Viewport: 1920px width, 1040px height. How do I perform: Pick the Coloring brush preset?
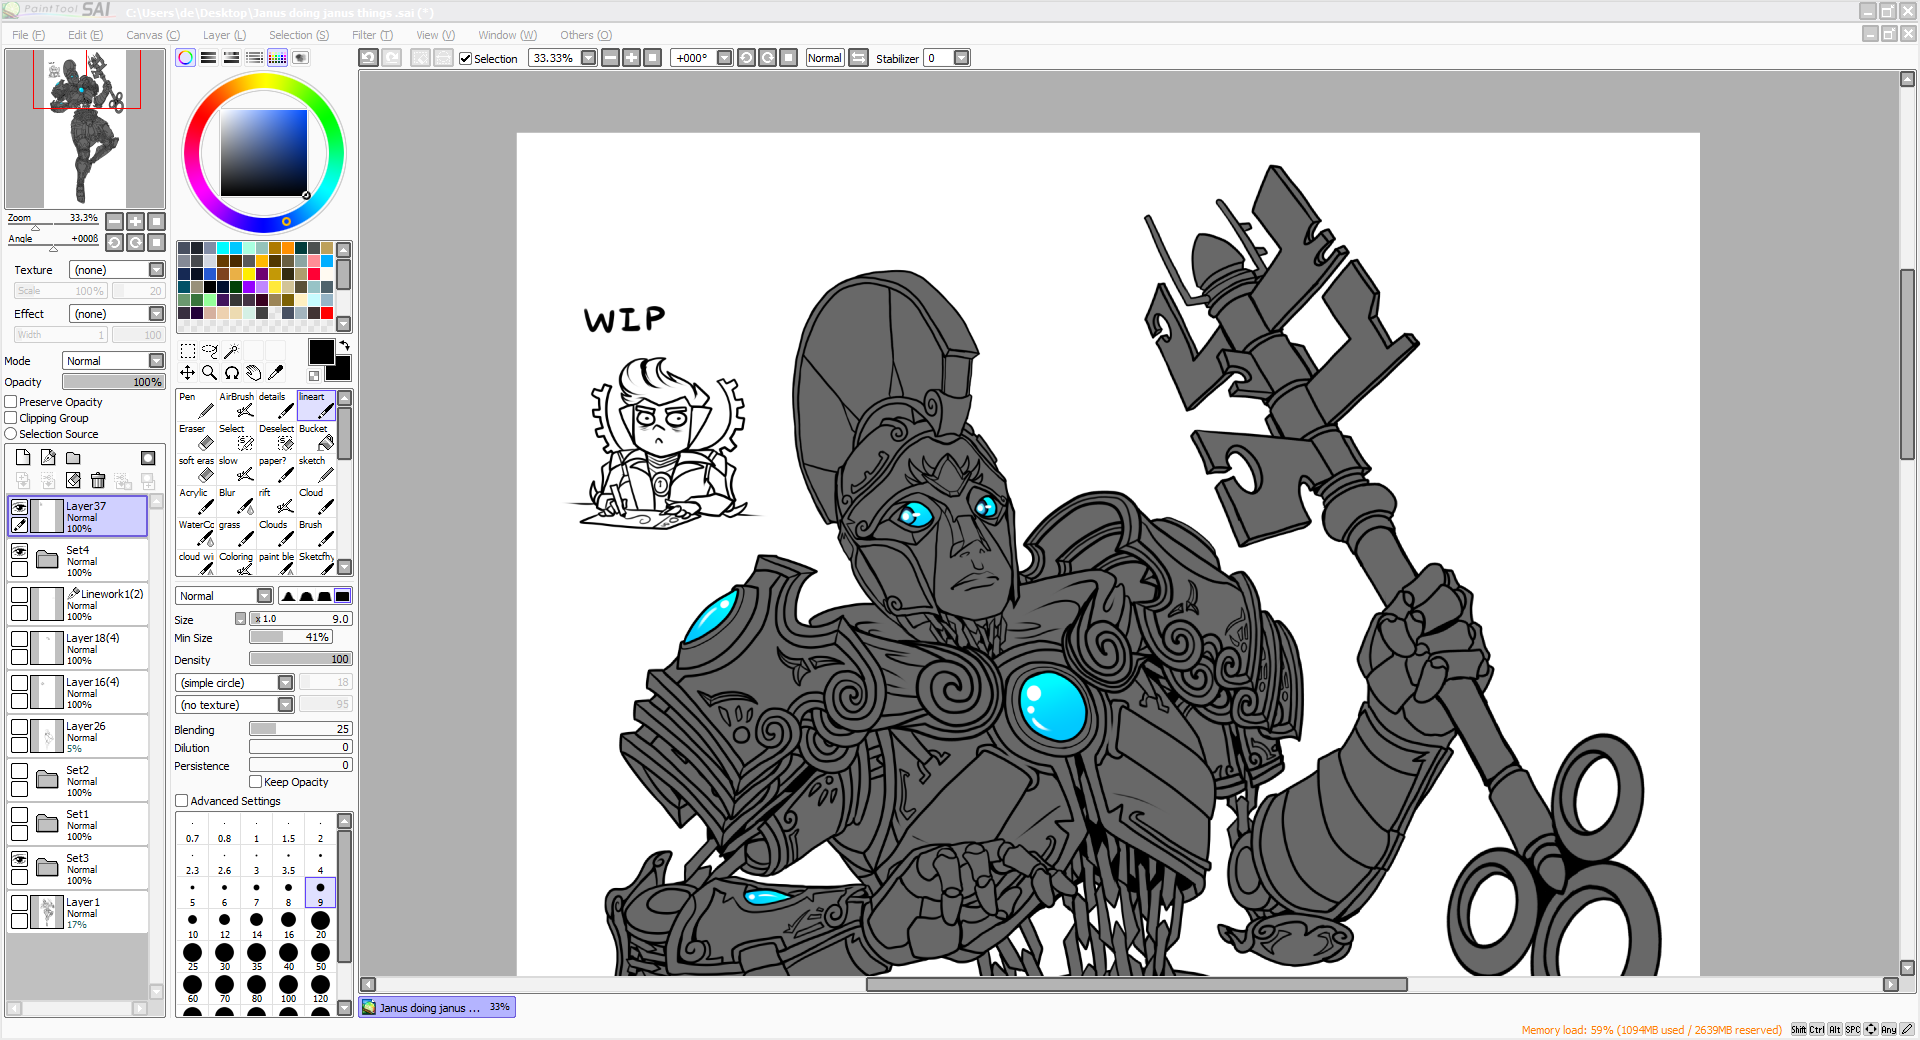[236, 563]
